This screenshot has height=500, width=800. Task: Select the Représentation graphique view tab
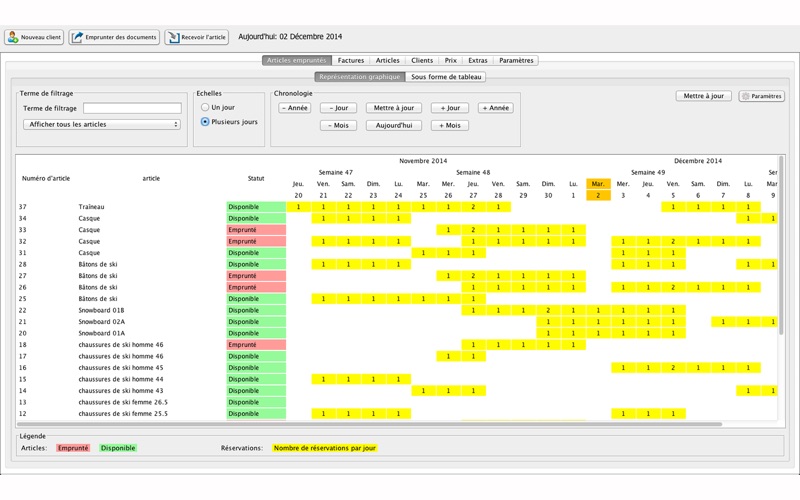click(x=360, y=77)
